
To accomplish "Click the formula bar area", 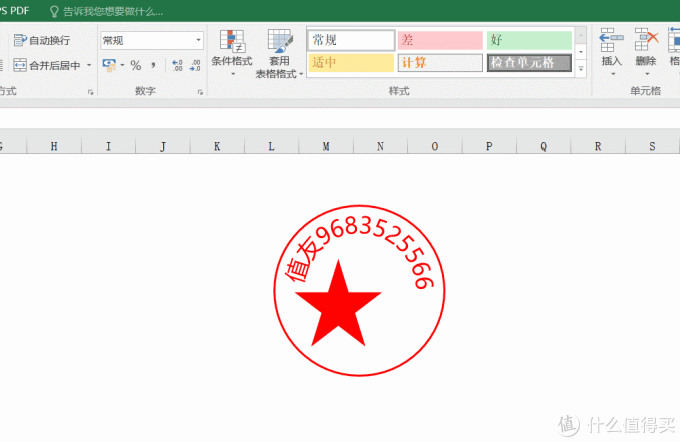I will click(340, 118).
